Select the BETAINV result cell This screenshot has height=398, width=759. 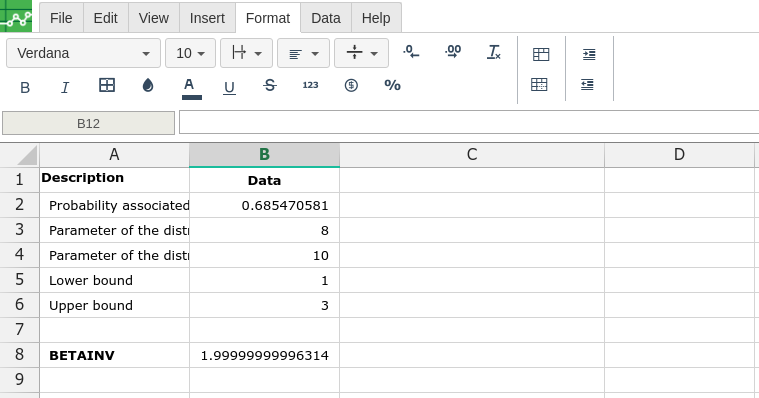coord(264,355)
